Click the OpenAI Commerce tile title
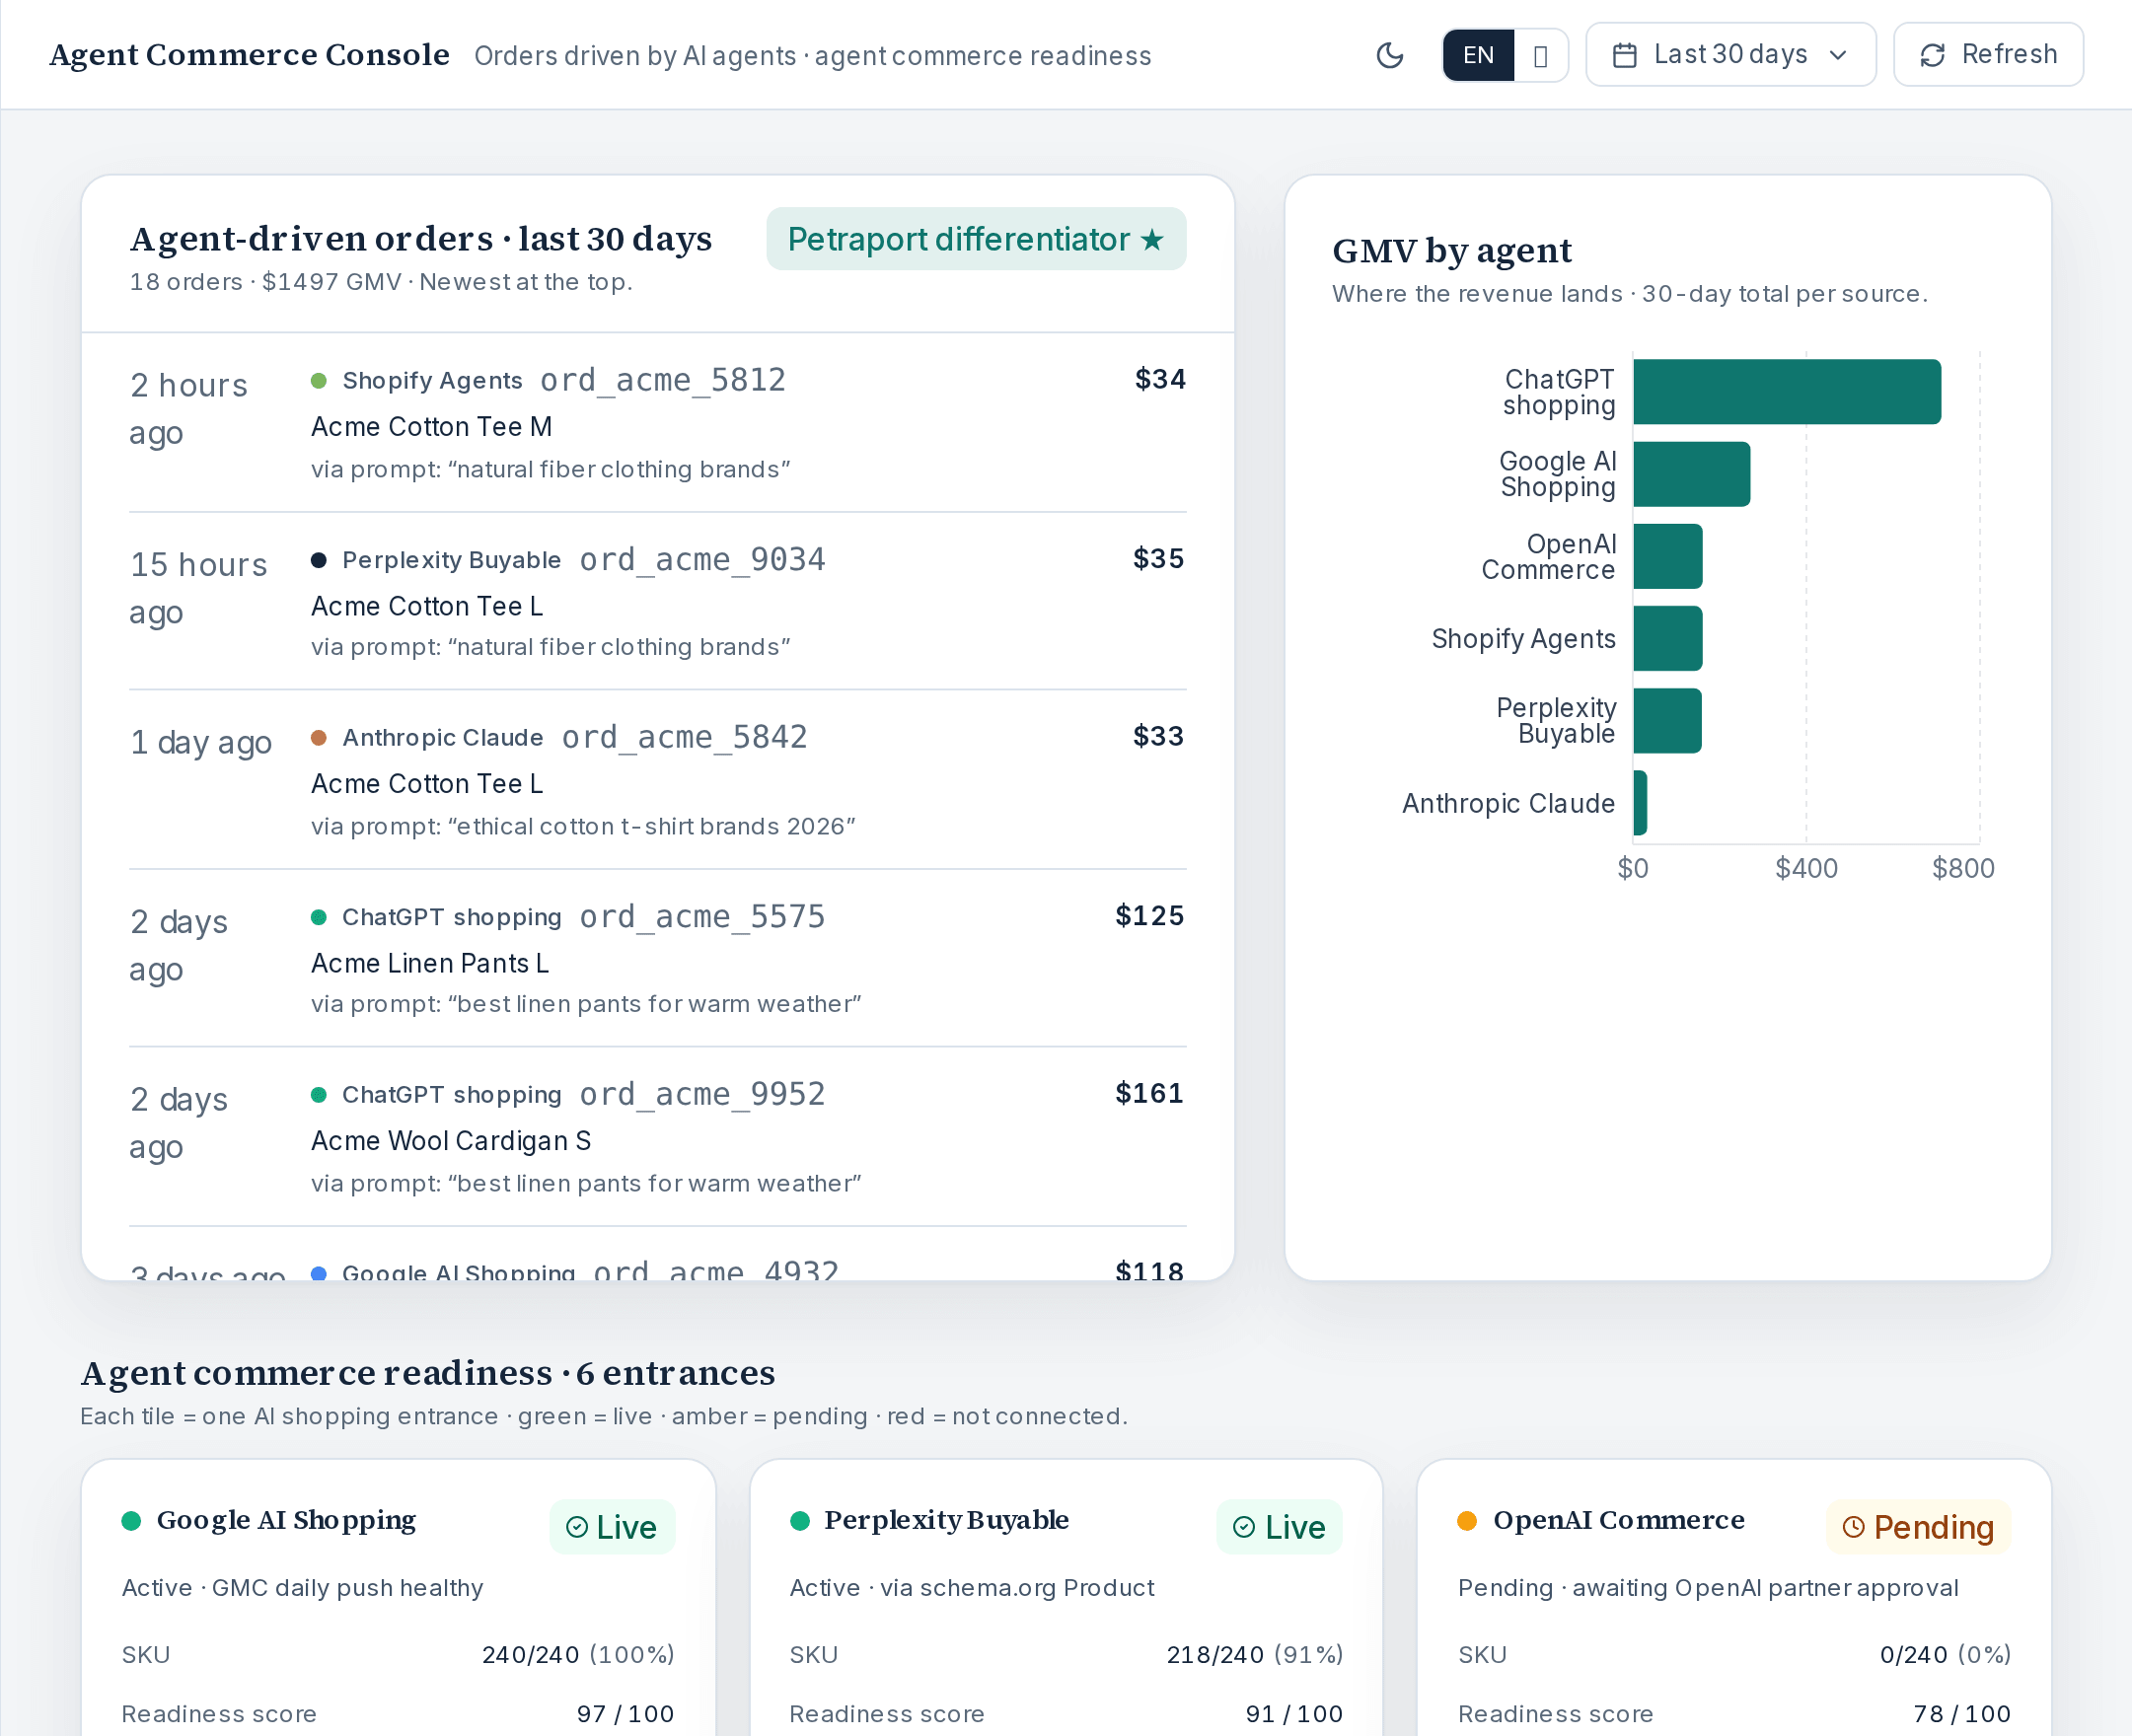The width and height of the screenshot is (2132, 1736). coord(1618,1520)
